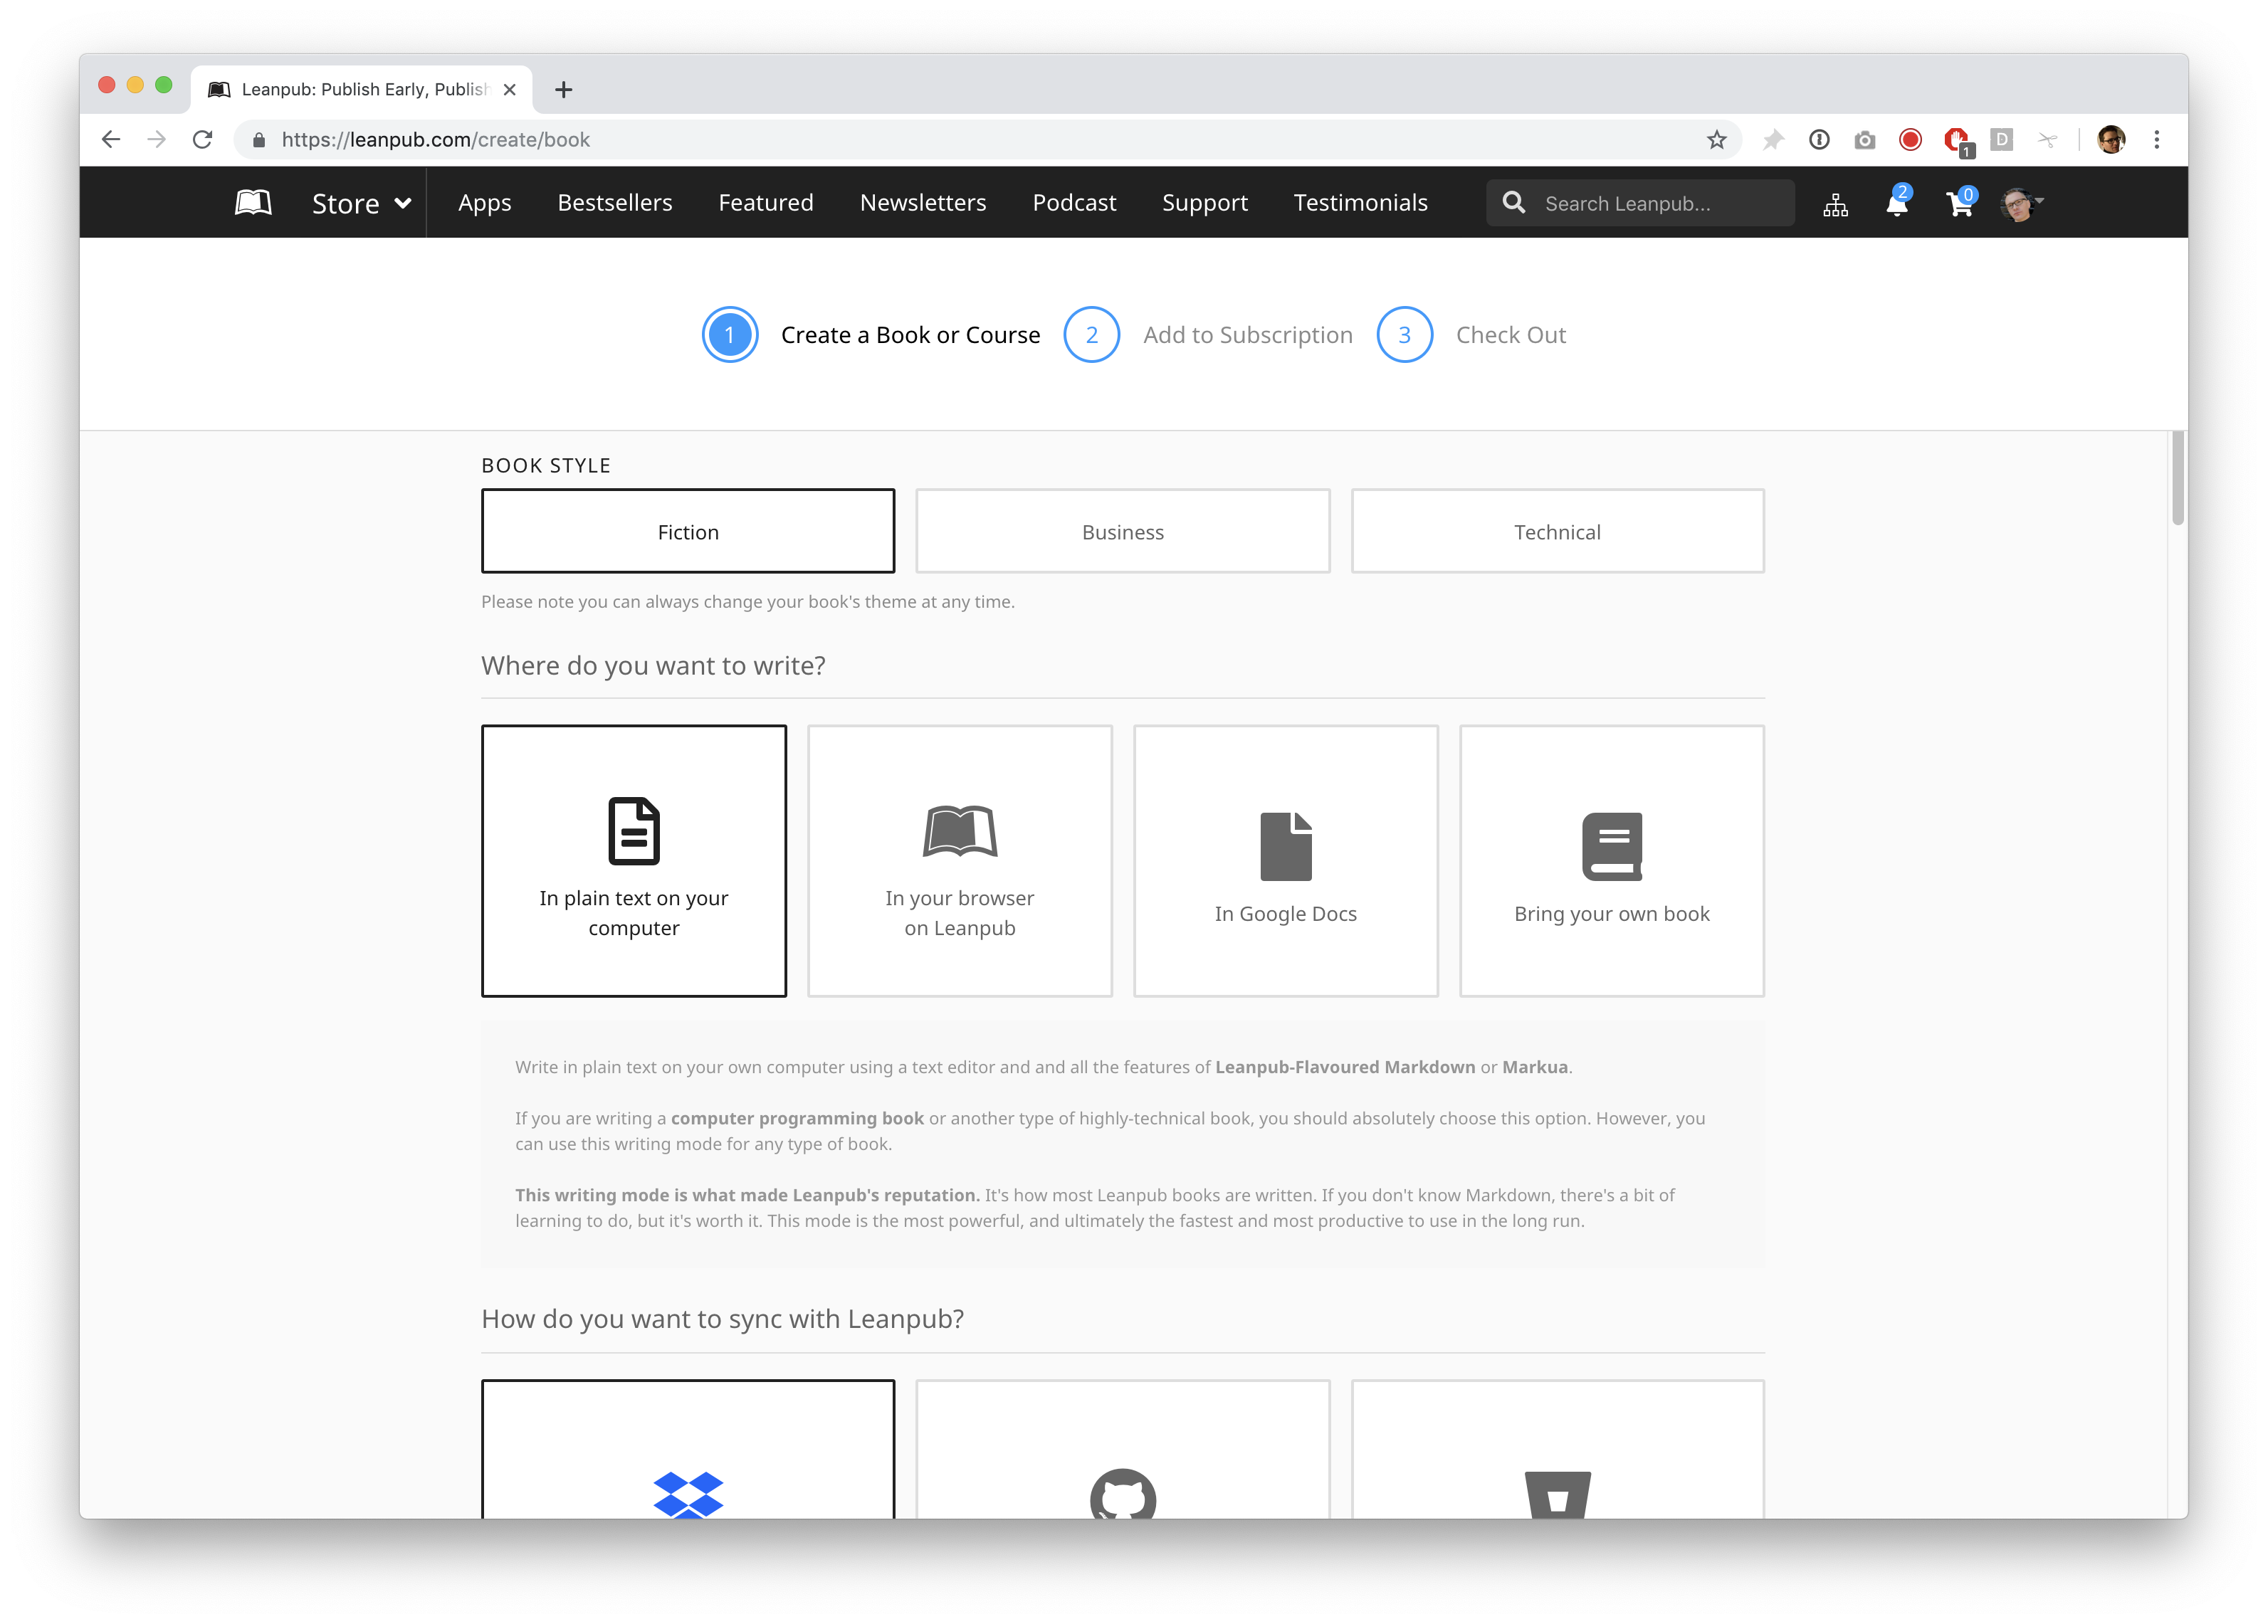Choose the GitHub sync option

pos(1123,1450)
